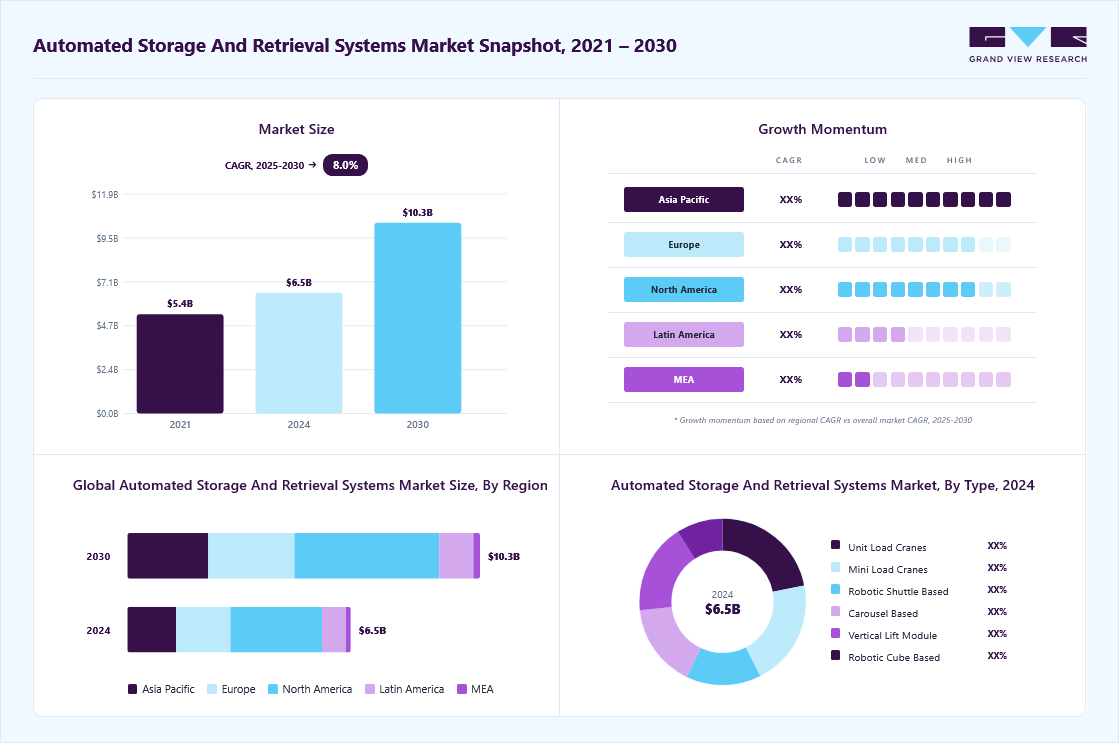This screenshot has height=743, width=1120.
Task: Click the MEA legend swatch below bars
Action: [x=462, y=689]
